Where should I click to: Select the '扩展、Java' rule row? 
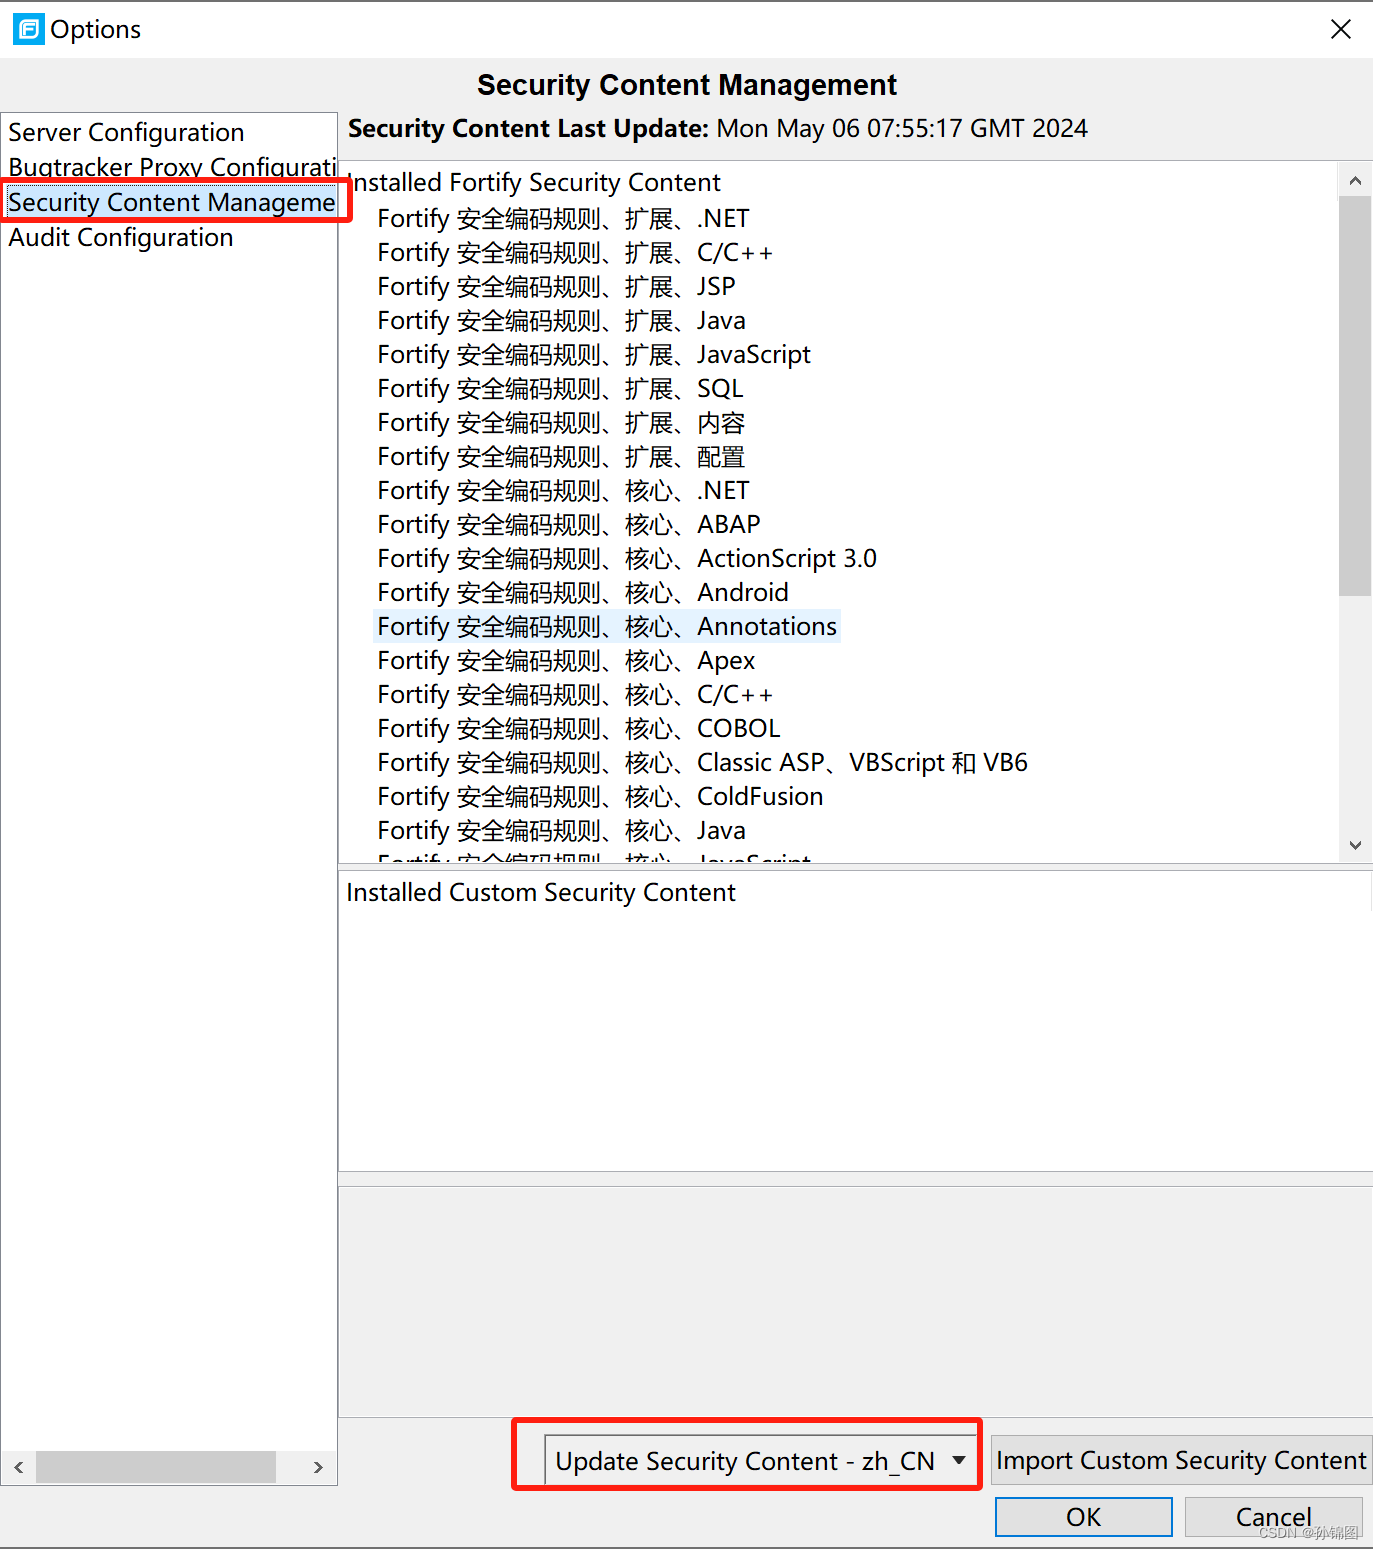[561, 320]
